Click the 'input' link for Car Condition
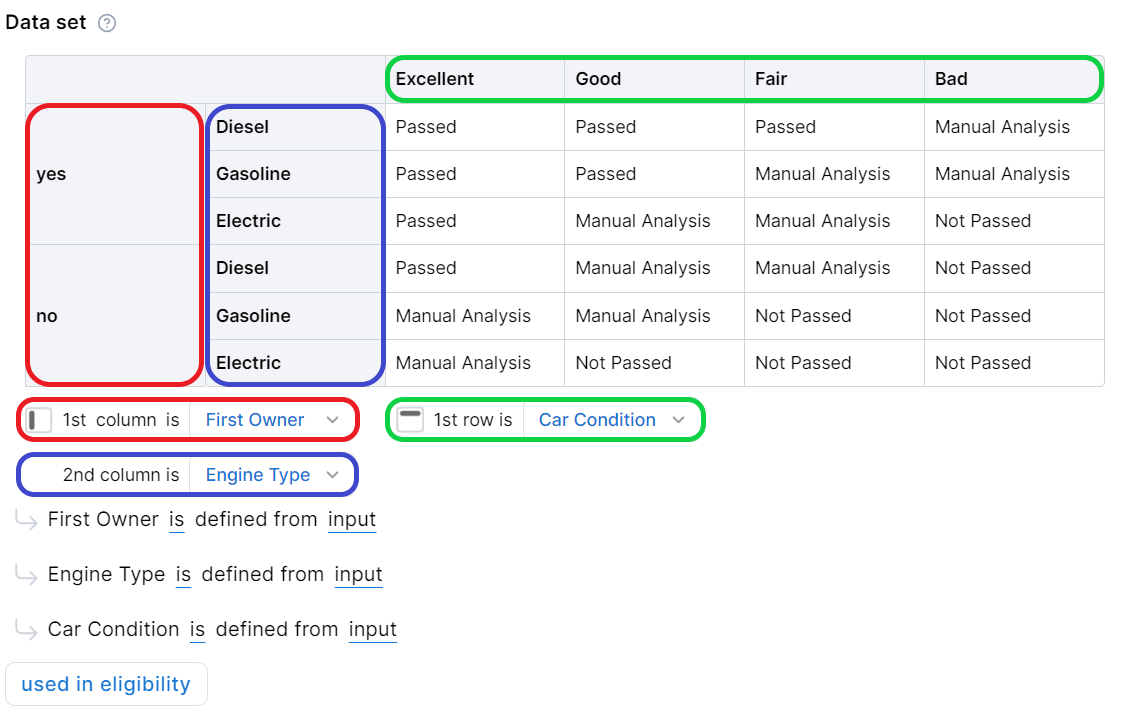 [373, 630]
